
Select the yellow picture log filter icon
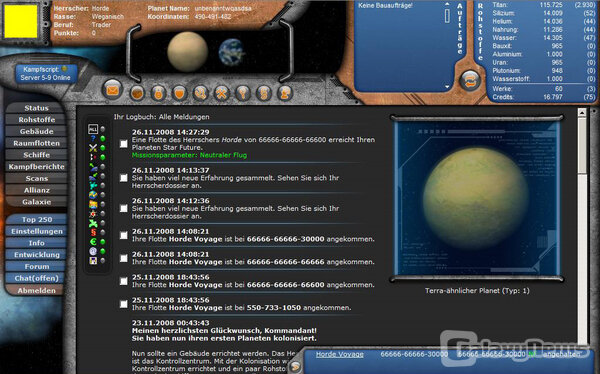tap(93, 204)
